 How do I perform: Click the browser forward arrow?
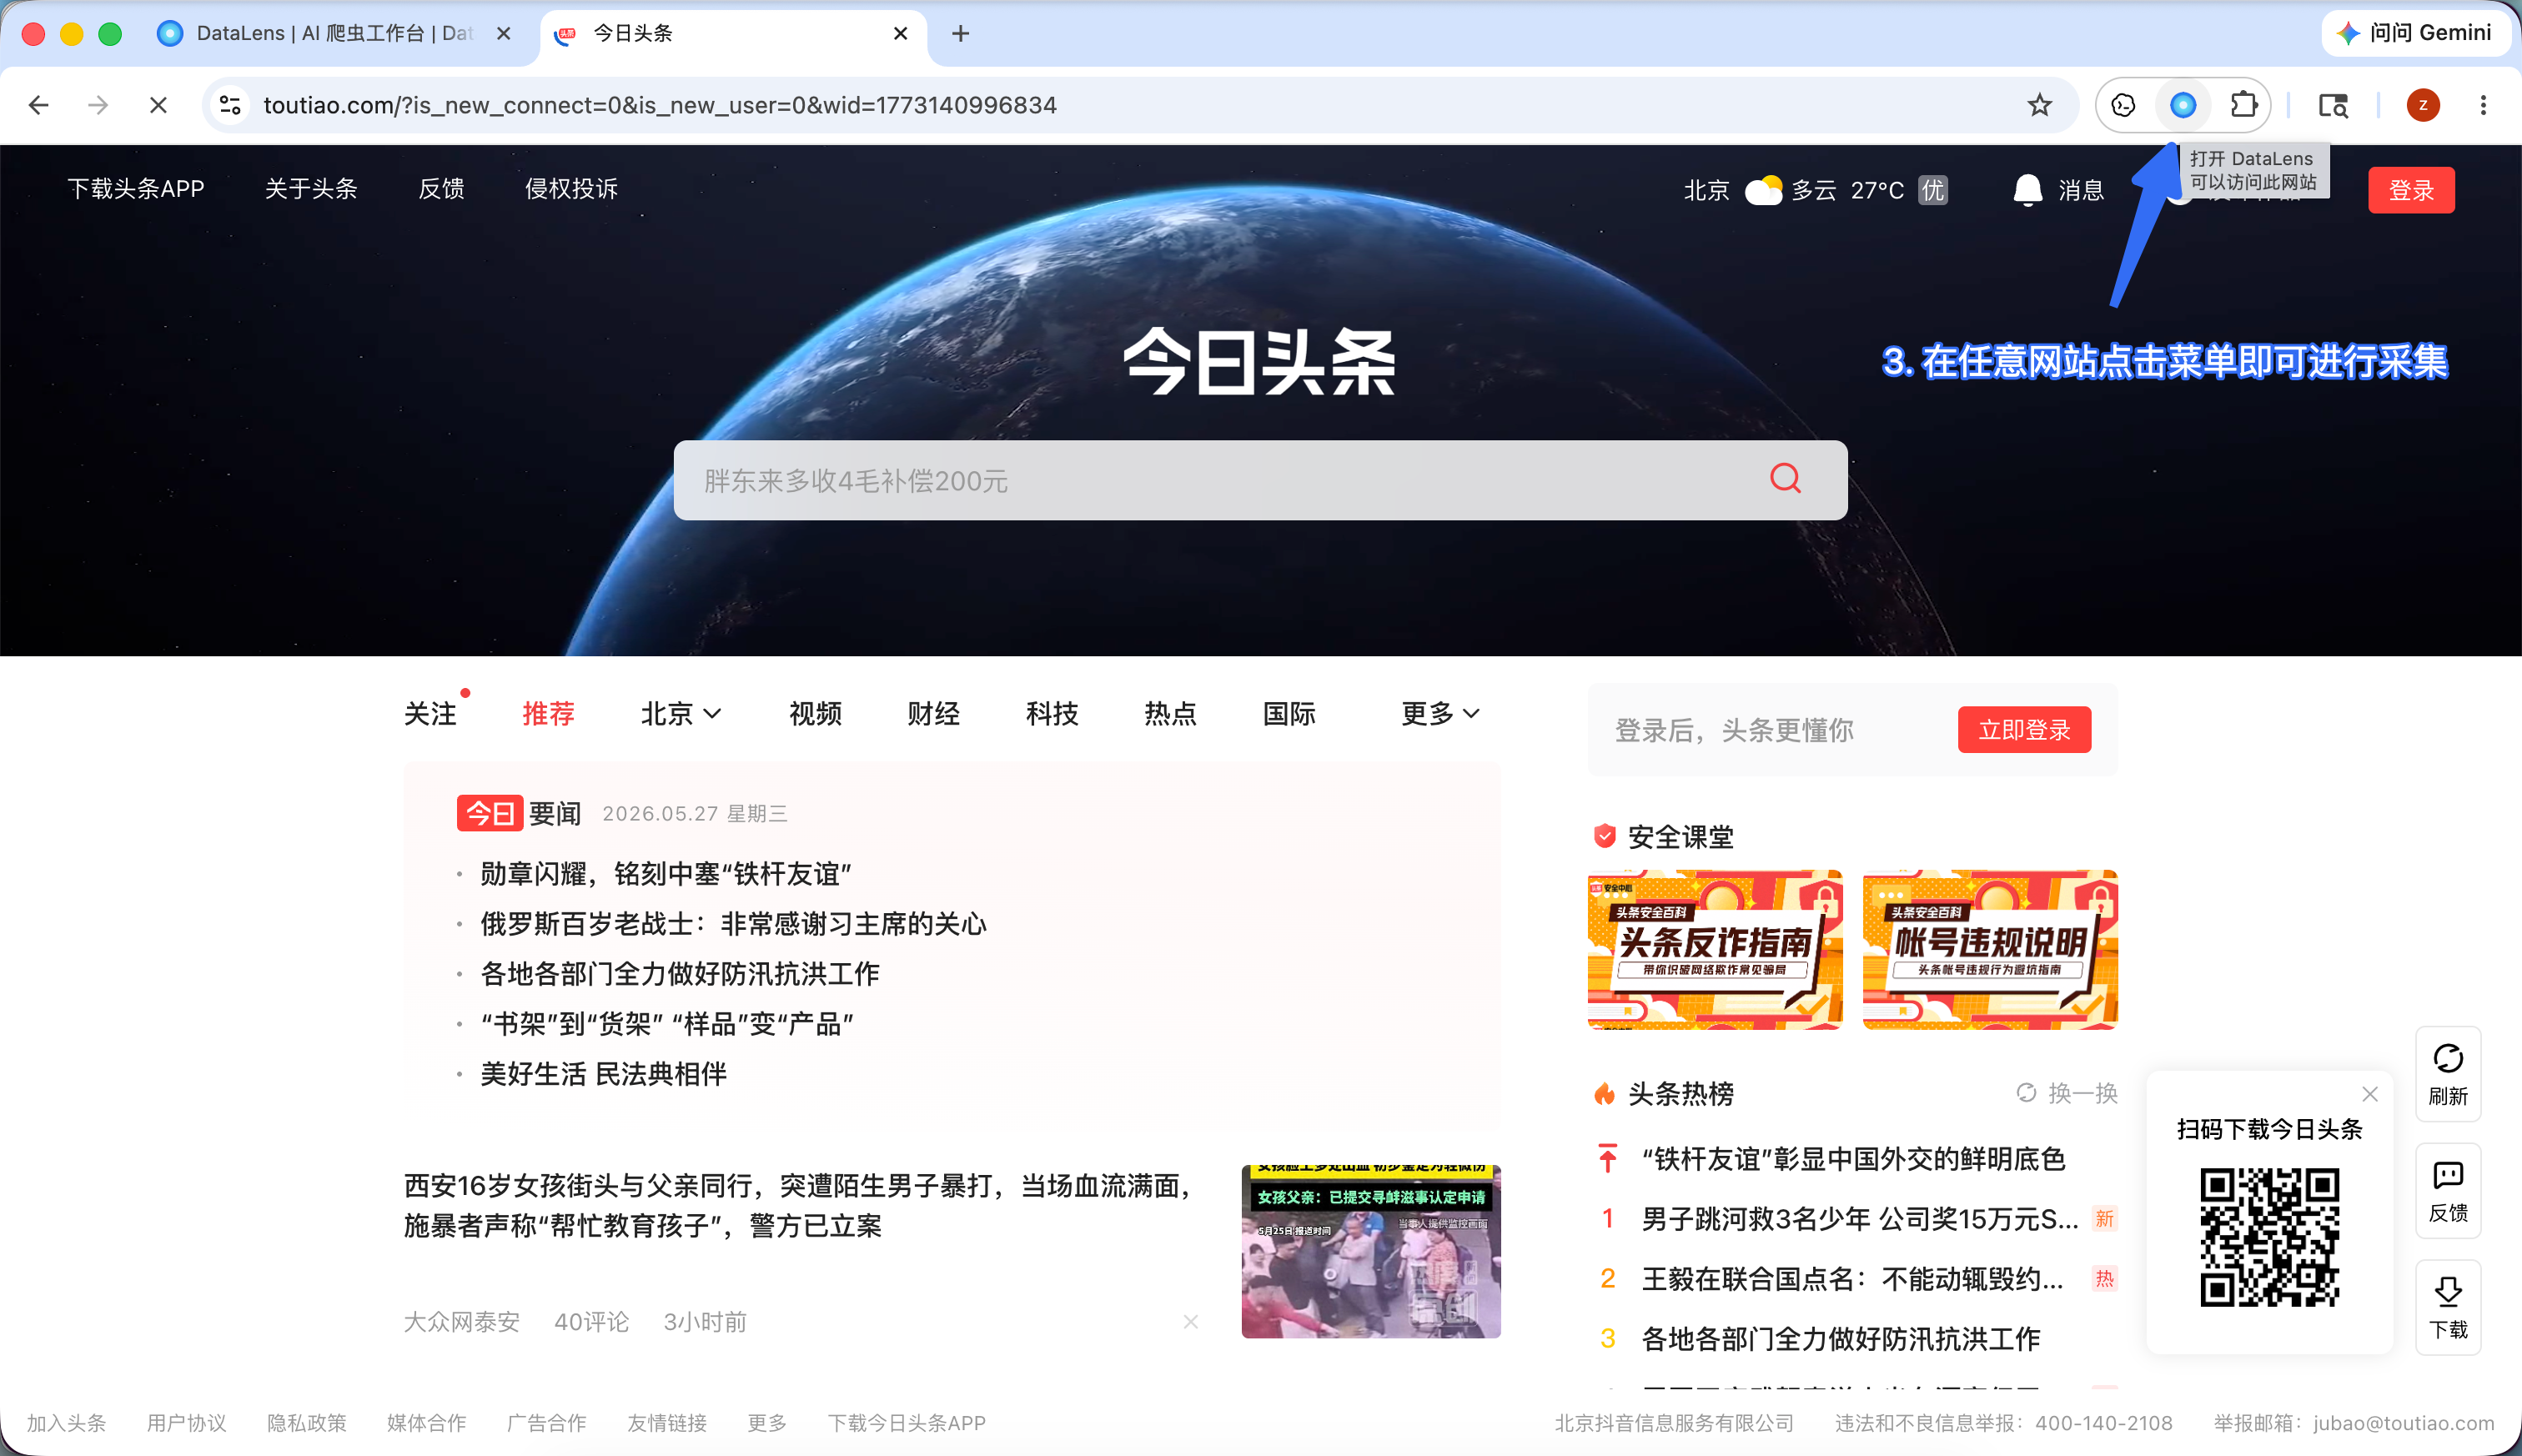coord(98,105)
